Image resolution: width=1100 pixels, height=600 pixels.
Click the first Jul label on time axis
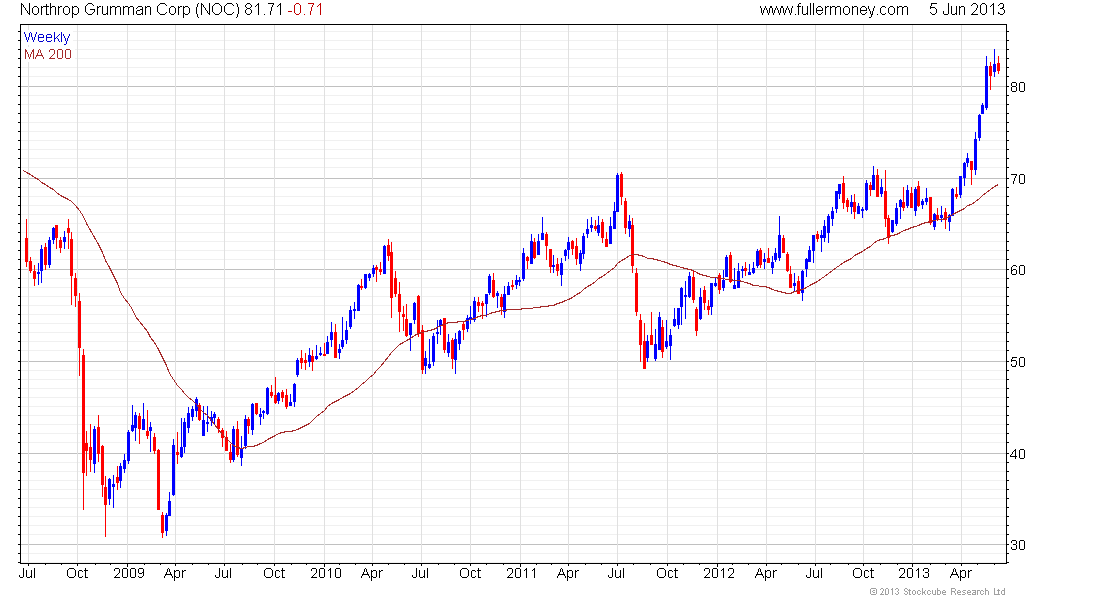coord(27,573)
